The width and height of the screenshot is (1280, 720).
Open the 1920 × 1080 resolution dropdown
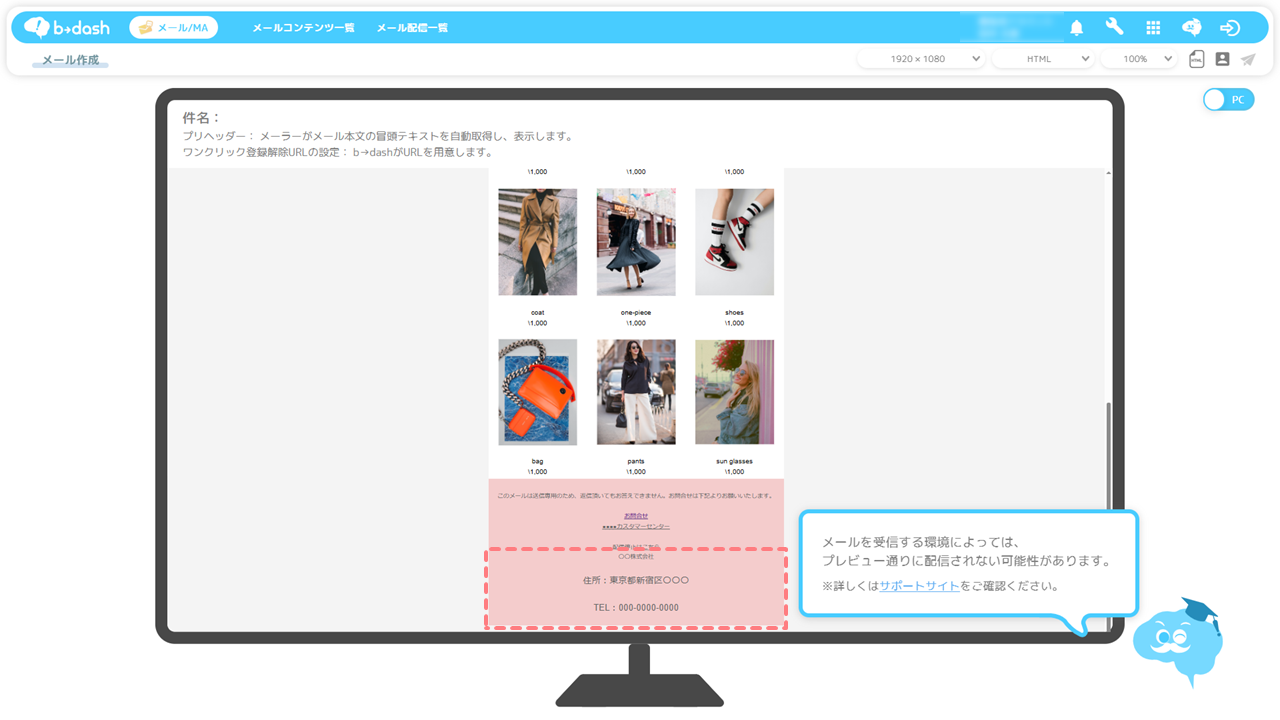click(x=921, y=59)
